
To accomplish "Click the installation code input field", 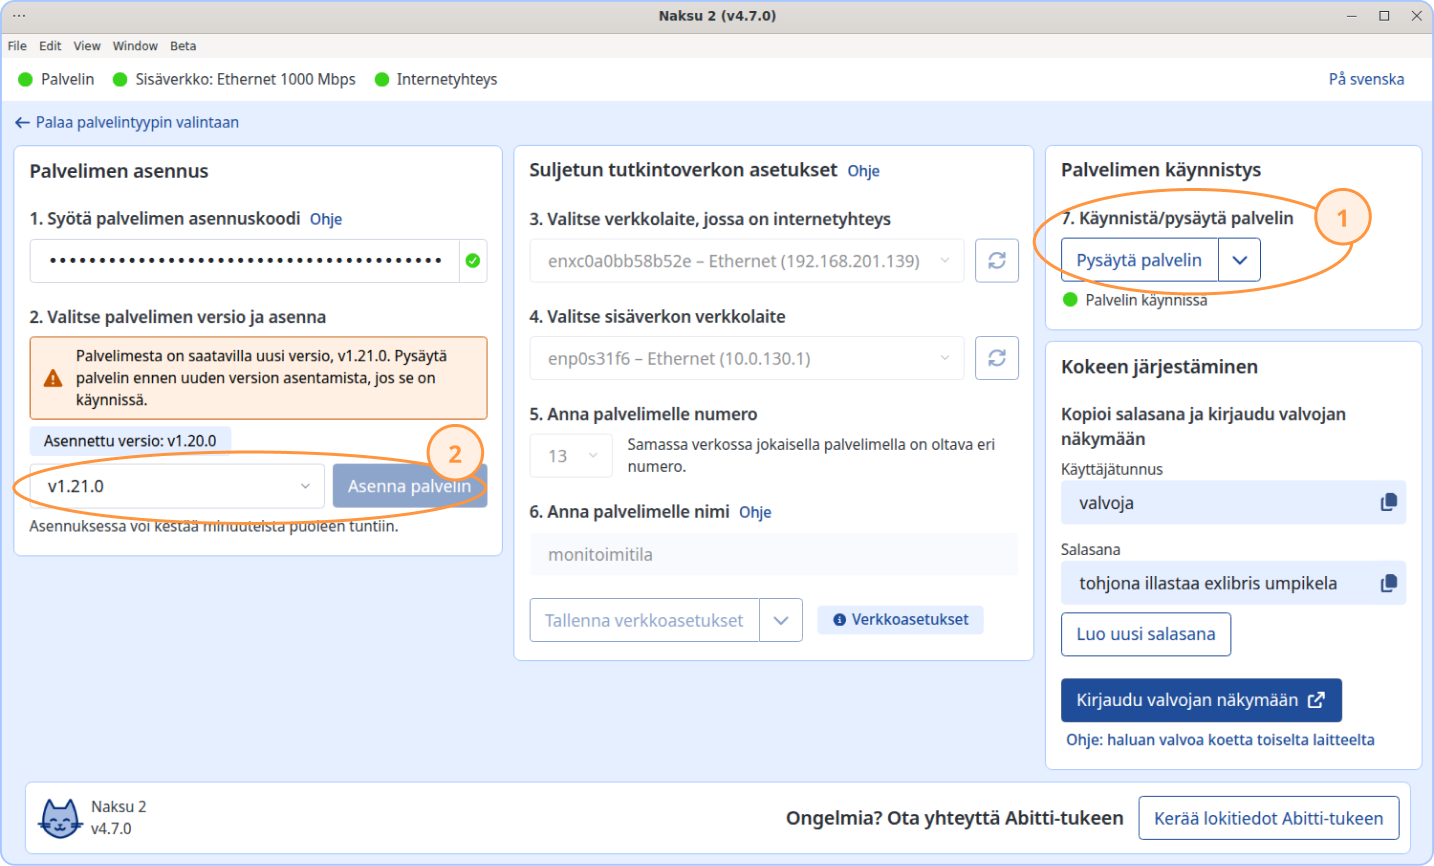I will click(x=245, y=261).
